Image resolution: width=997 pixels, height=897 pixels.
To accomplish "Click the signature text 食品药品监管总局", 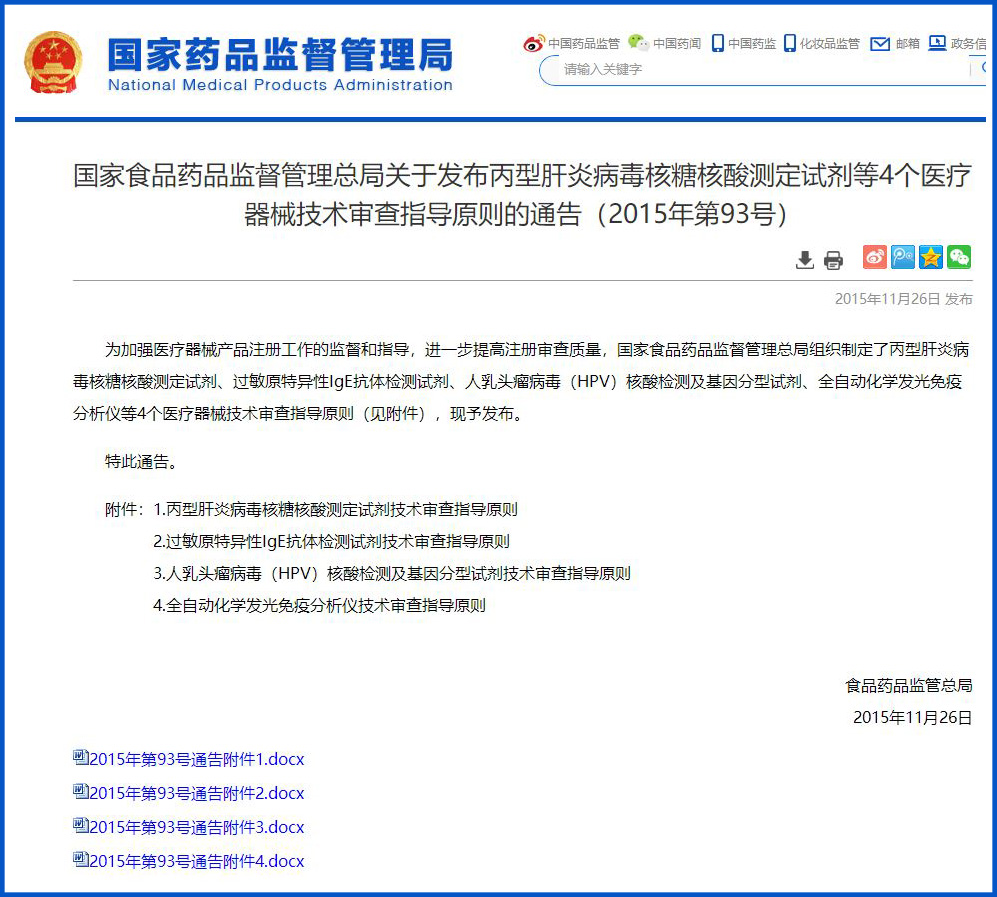I will pyautogui.click(x=909, y=685).
